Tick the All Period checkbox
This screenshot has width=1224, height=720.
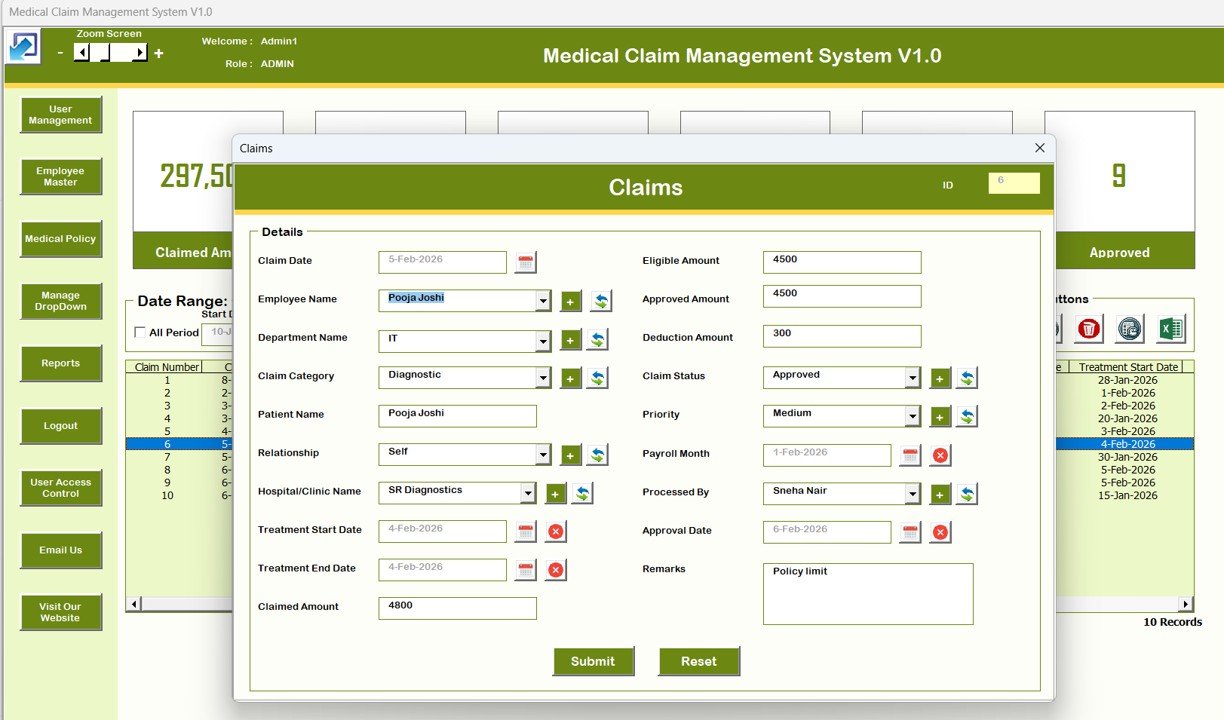[140, 333]
